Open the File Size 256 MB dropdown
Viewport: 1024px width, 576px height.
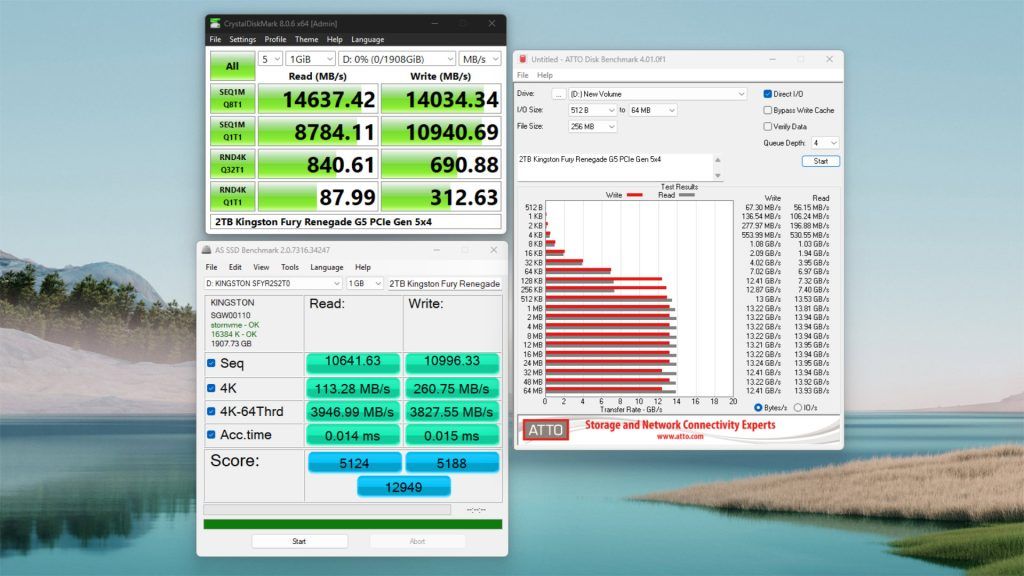[x=592, y=127]
